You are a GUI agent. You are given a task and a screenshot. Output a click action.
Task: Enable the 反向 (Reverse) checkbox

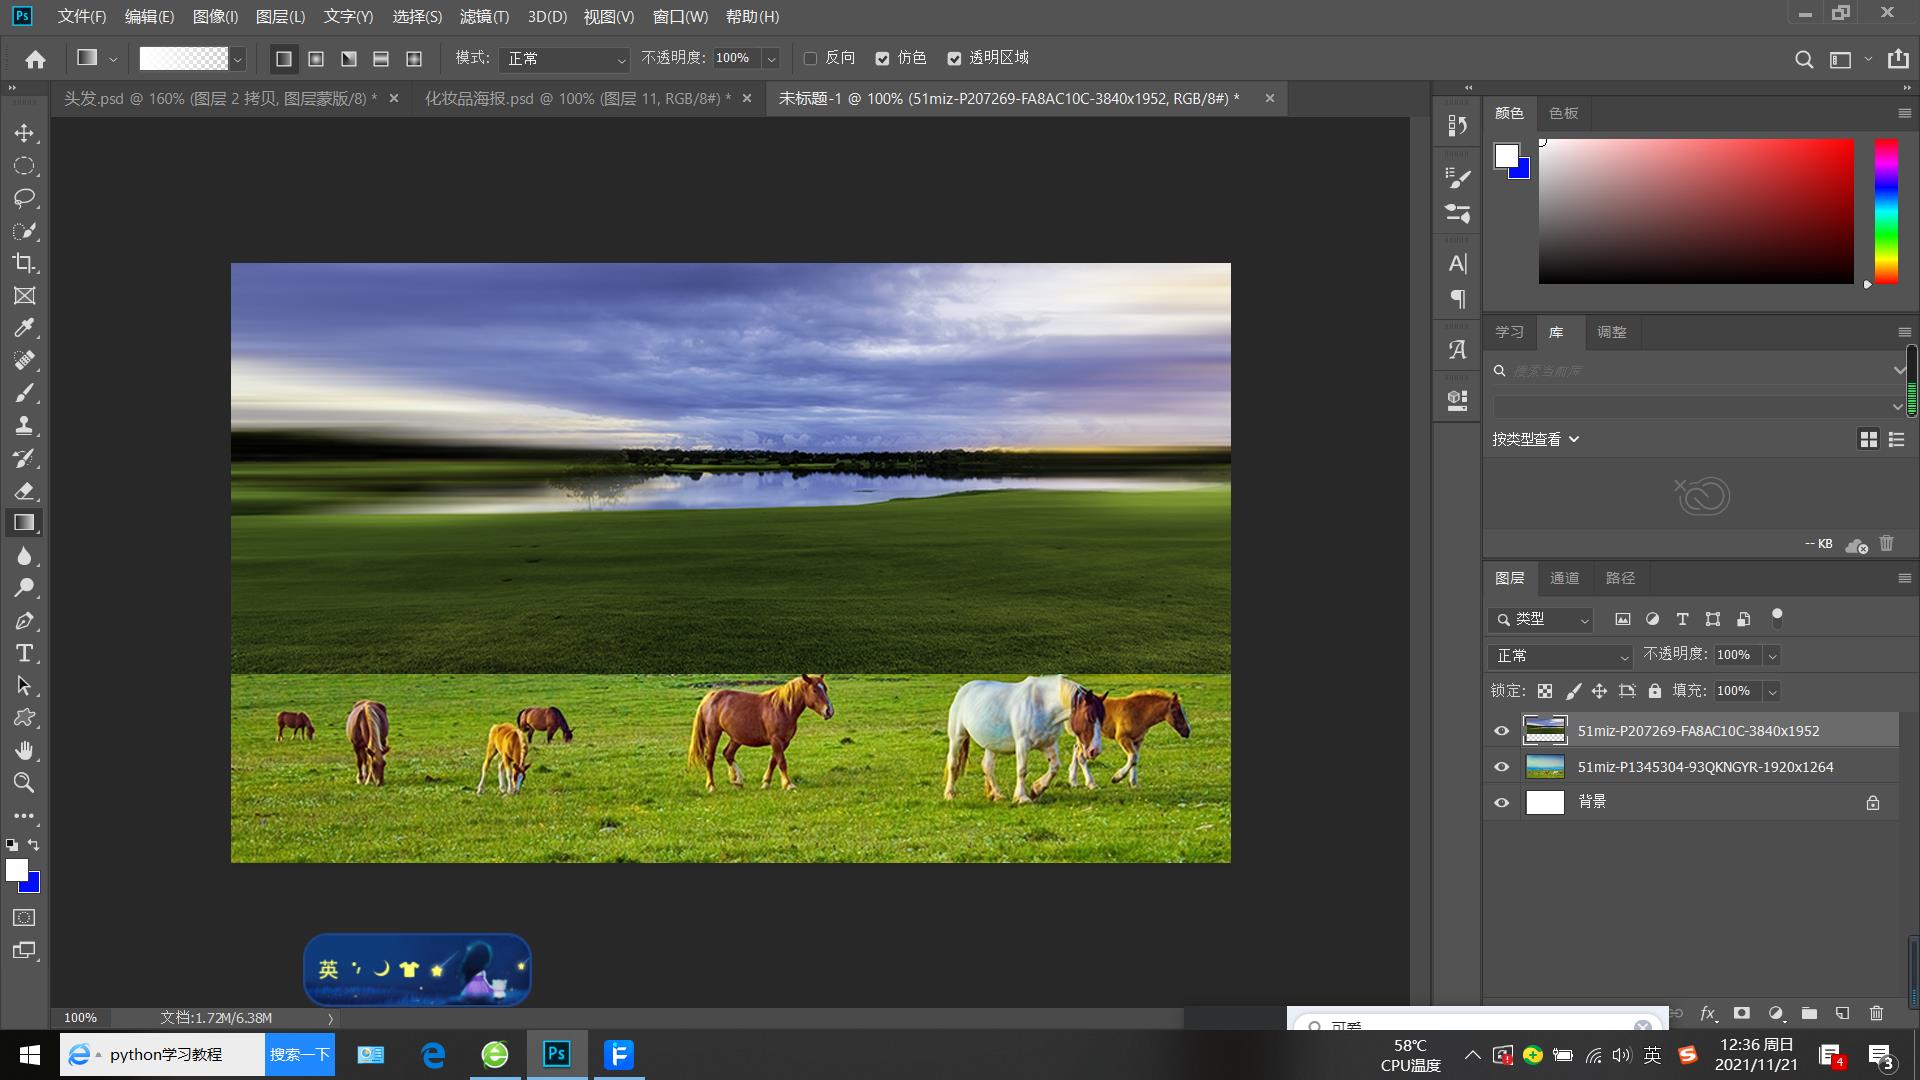point(810,59)
